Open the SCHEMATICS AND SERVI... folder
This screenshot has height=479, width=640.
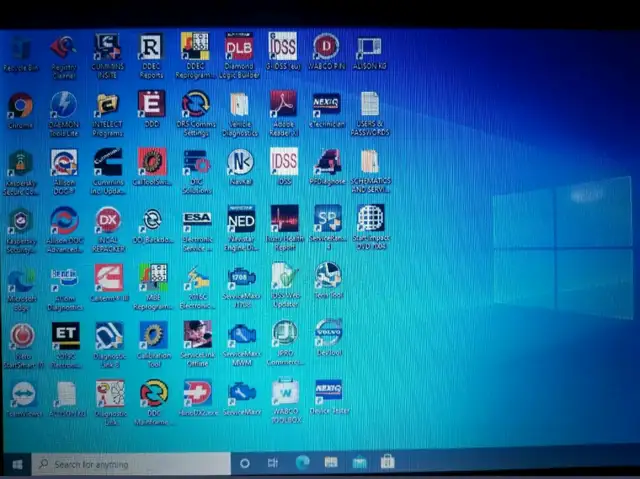tap(370, 161)
